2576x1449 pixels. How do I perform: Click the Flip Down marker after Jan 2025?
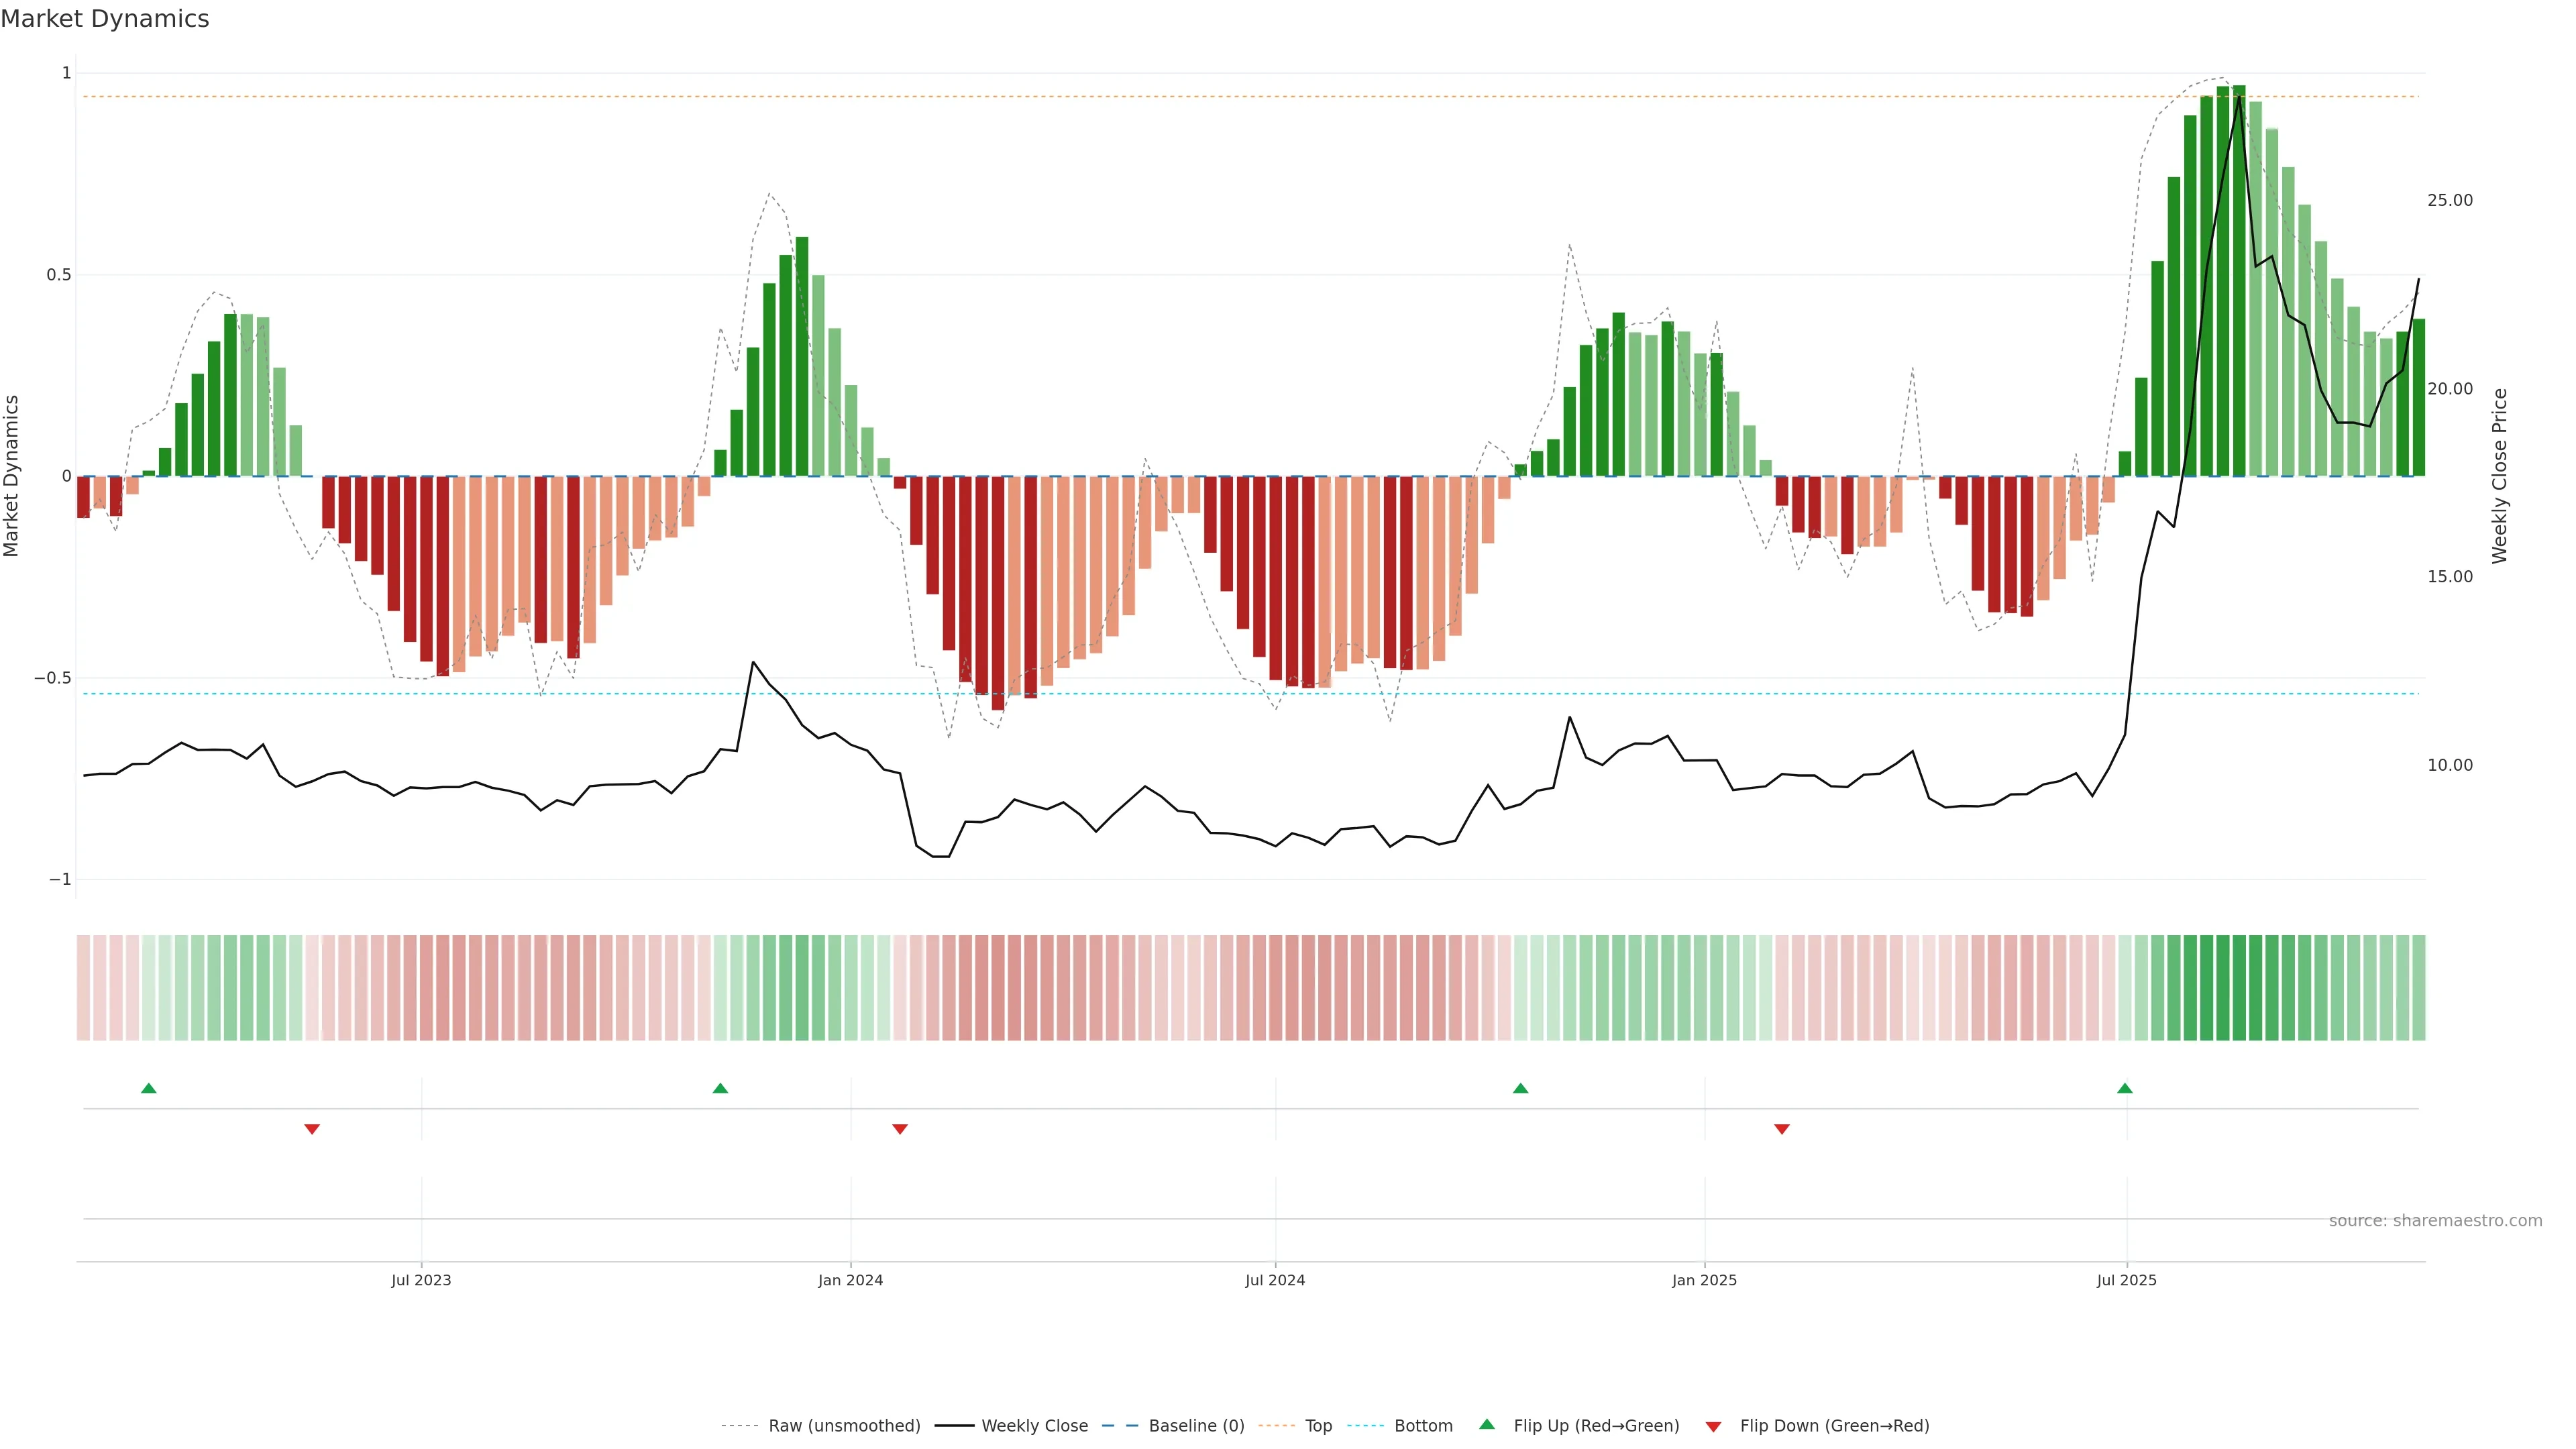(x=1781, y=1129)
